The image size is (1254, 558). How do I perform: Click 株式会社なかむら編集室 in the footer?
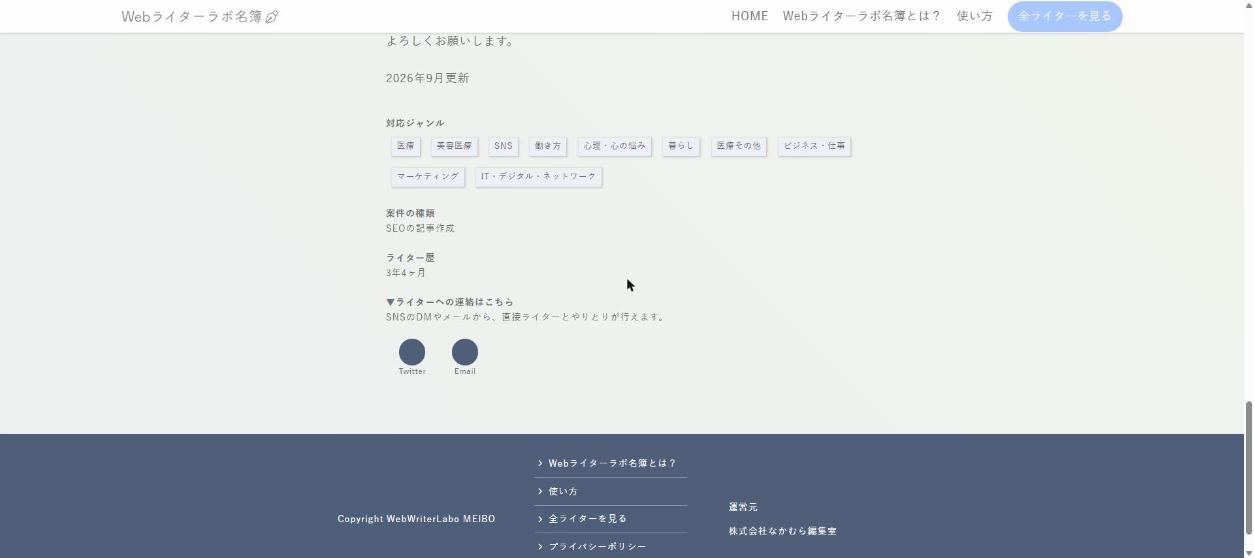783,531
